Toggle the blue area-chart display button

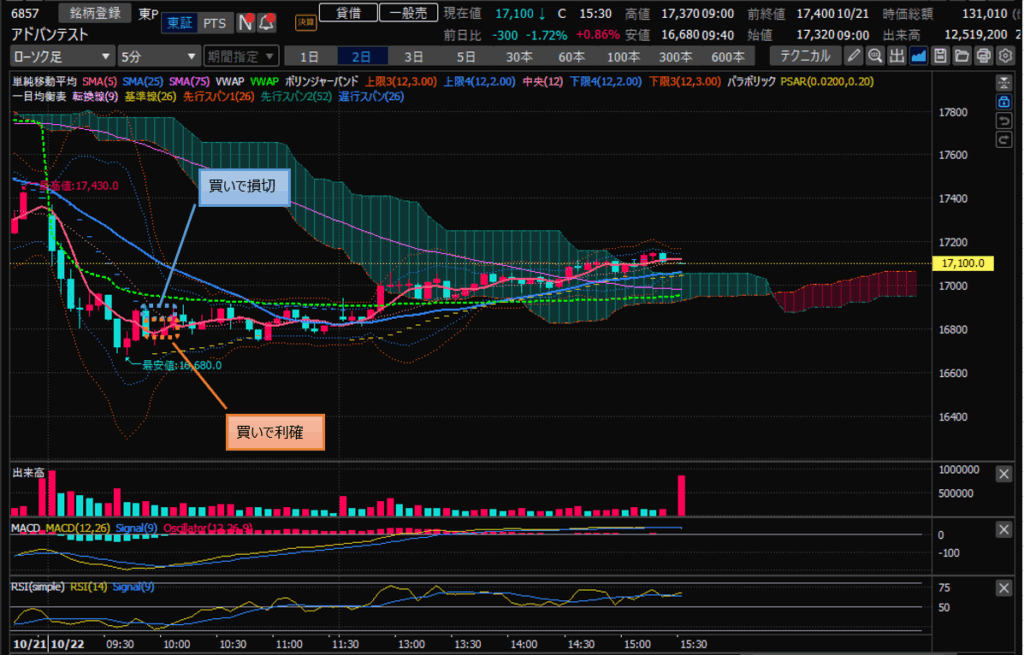pyautogui.click(x=918, y=55)
